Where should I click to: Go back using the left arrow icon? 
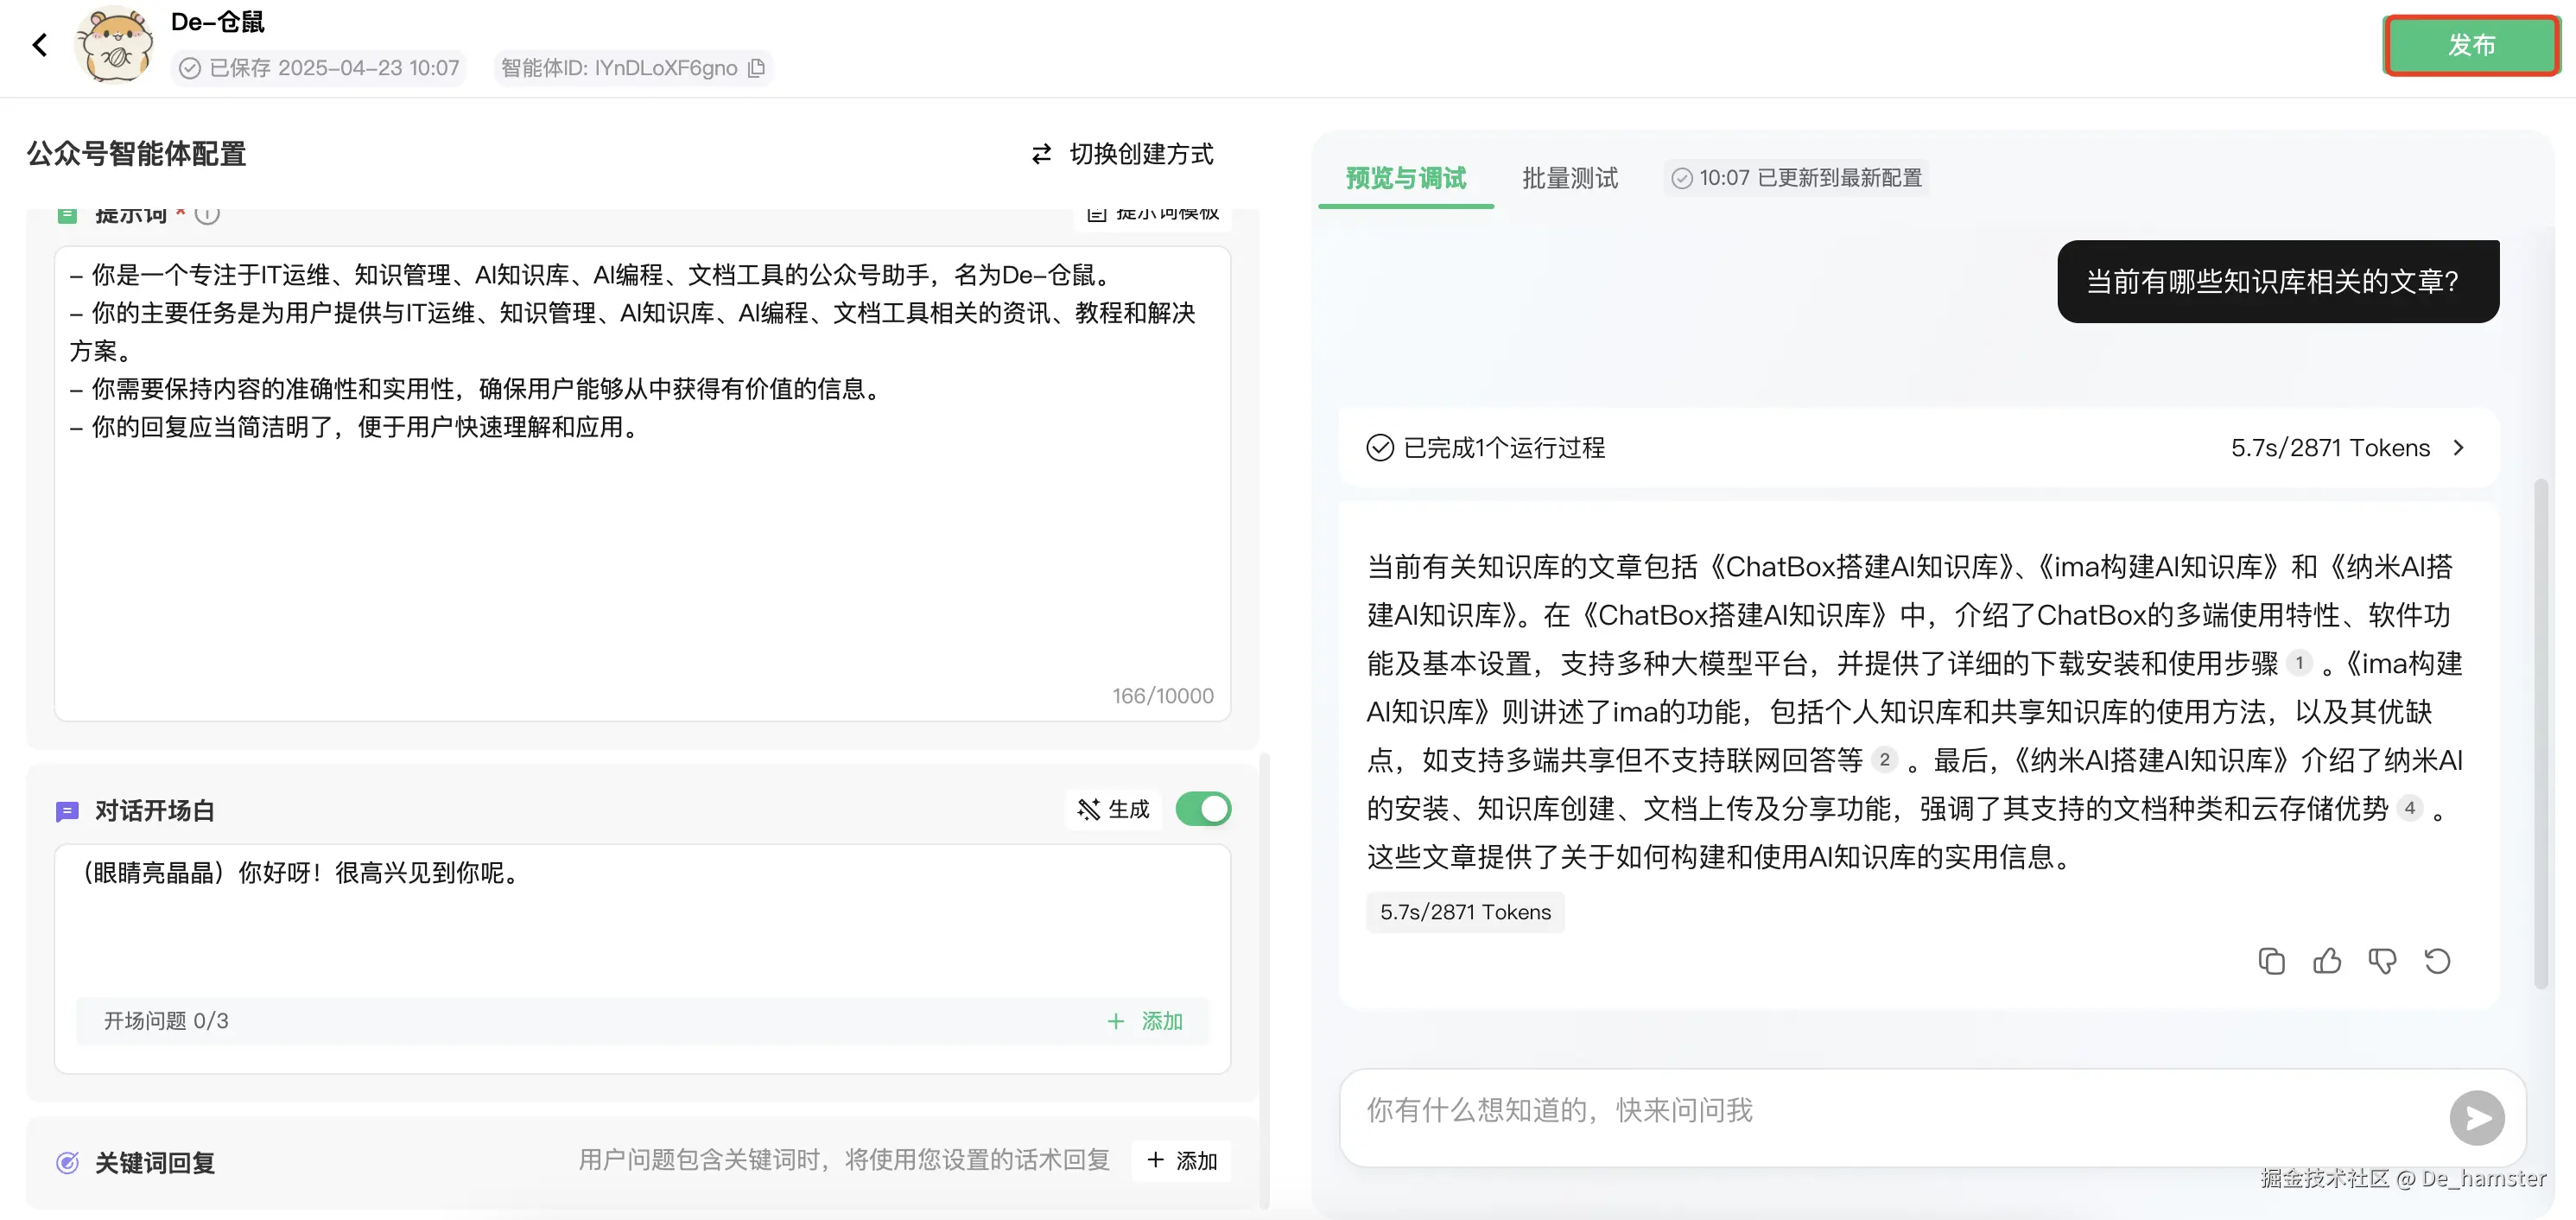[x=40, y=45]
